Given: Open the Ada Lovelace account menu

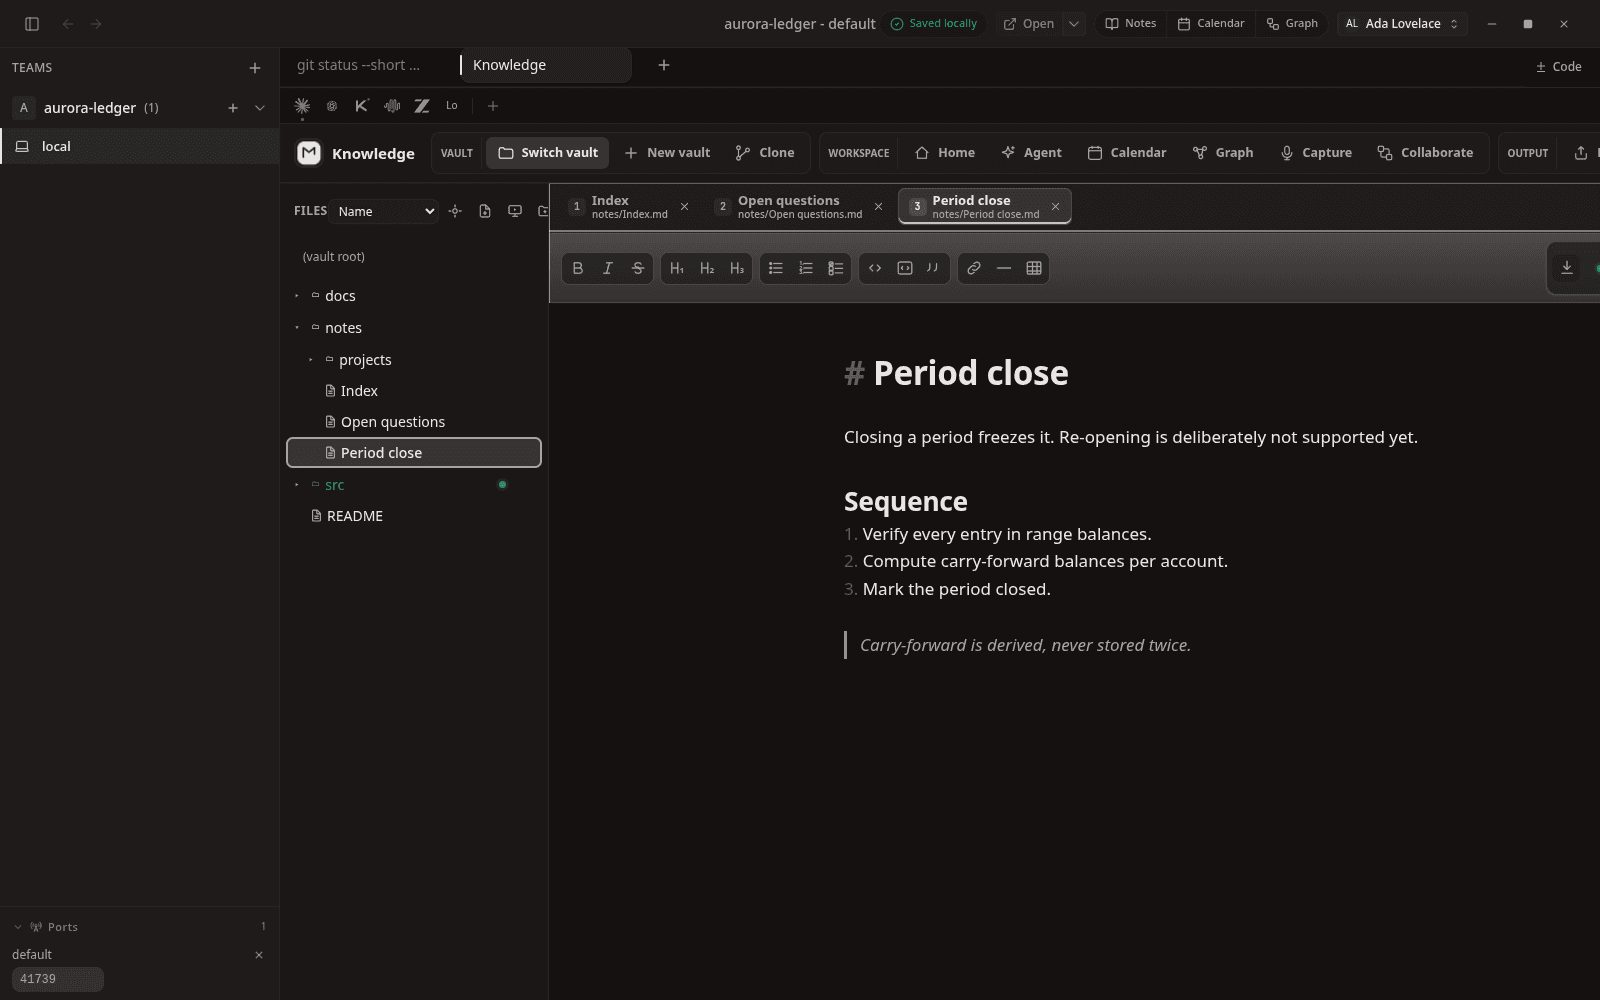Looking at the screenshot, I should point(1402,24).
